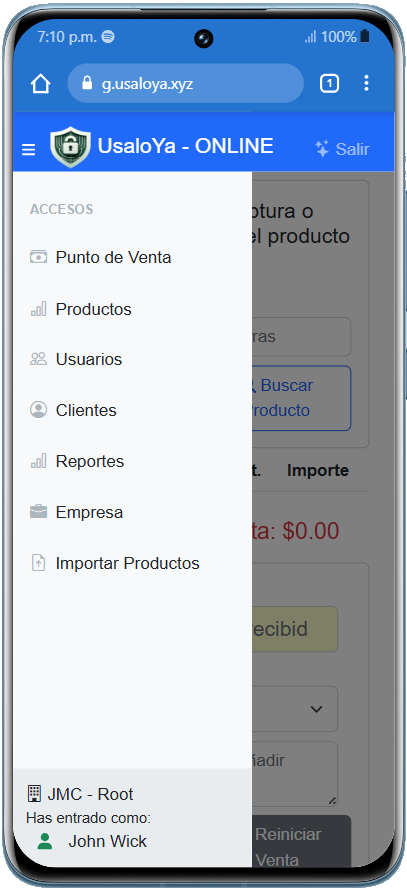
Task: Toggle the hamburger sidebar menu
Action: 28,150
